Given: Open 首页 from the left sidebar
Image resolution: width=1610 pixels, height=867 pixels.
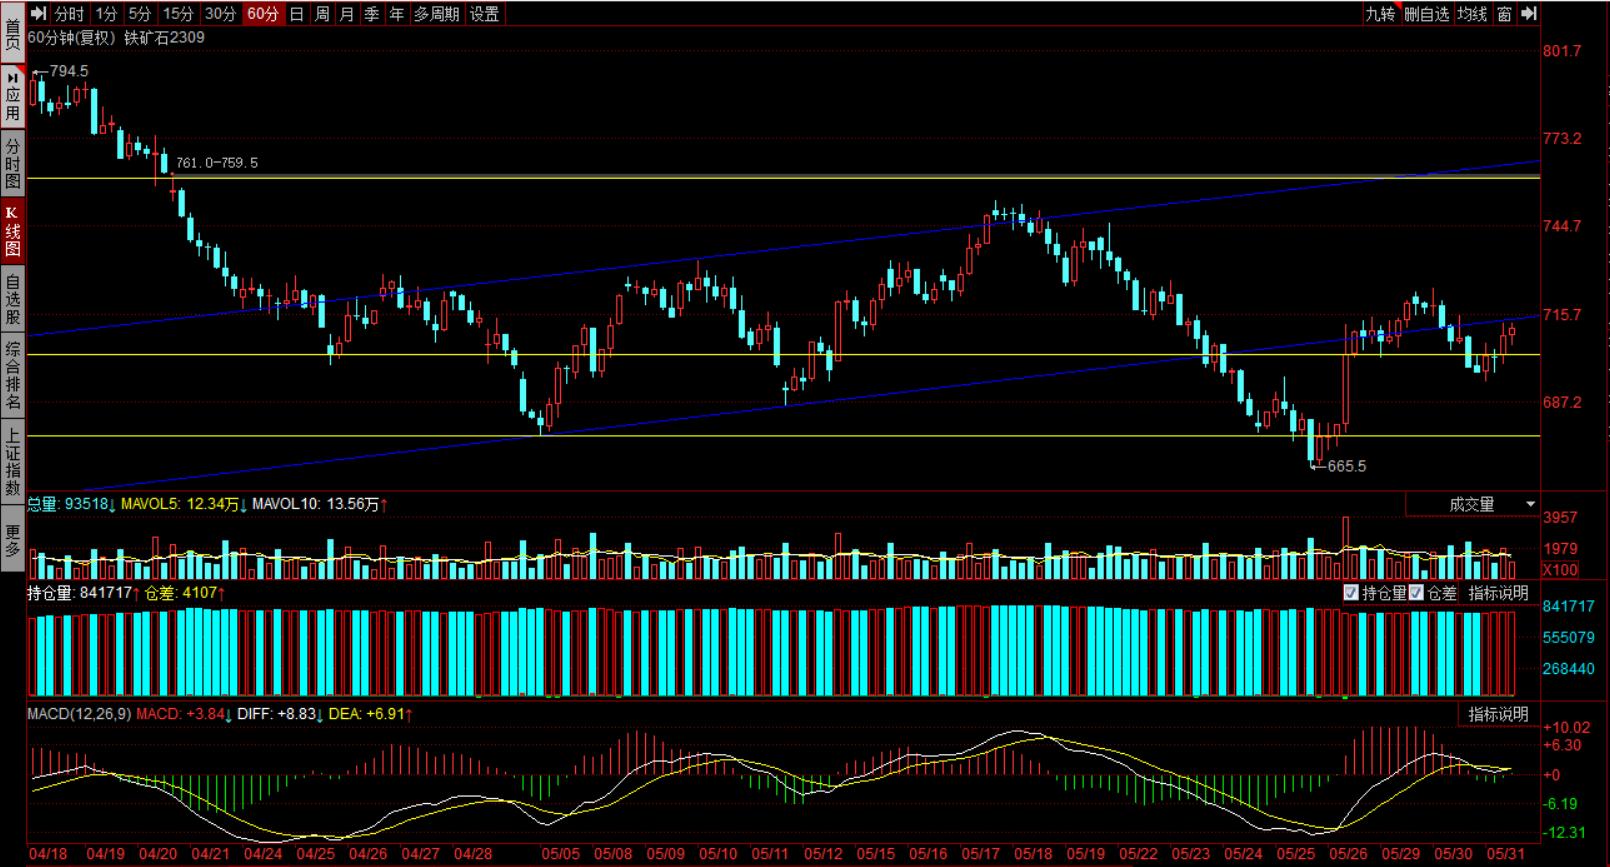Looking at the screenshot, I should pyautogui.click(x=12, y=34).
